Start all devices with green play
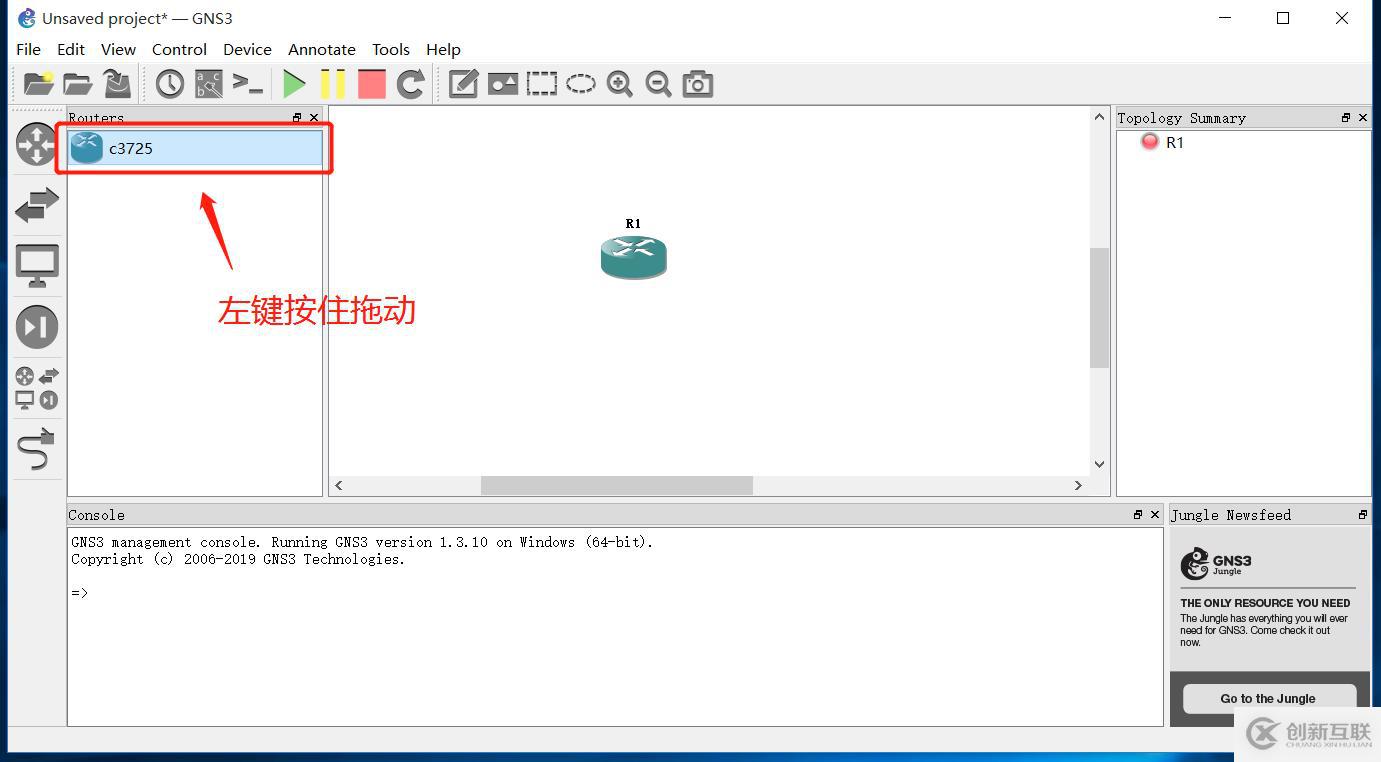Viewport: 1381px width, 762px height. 294,84
